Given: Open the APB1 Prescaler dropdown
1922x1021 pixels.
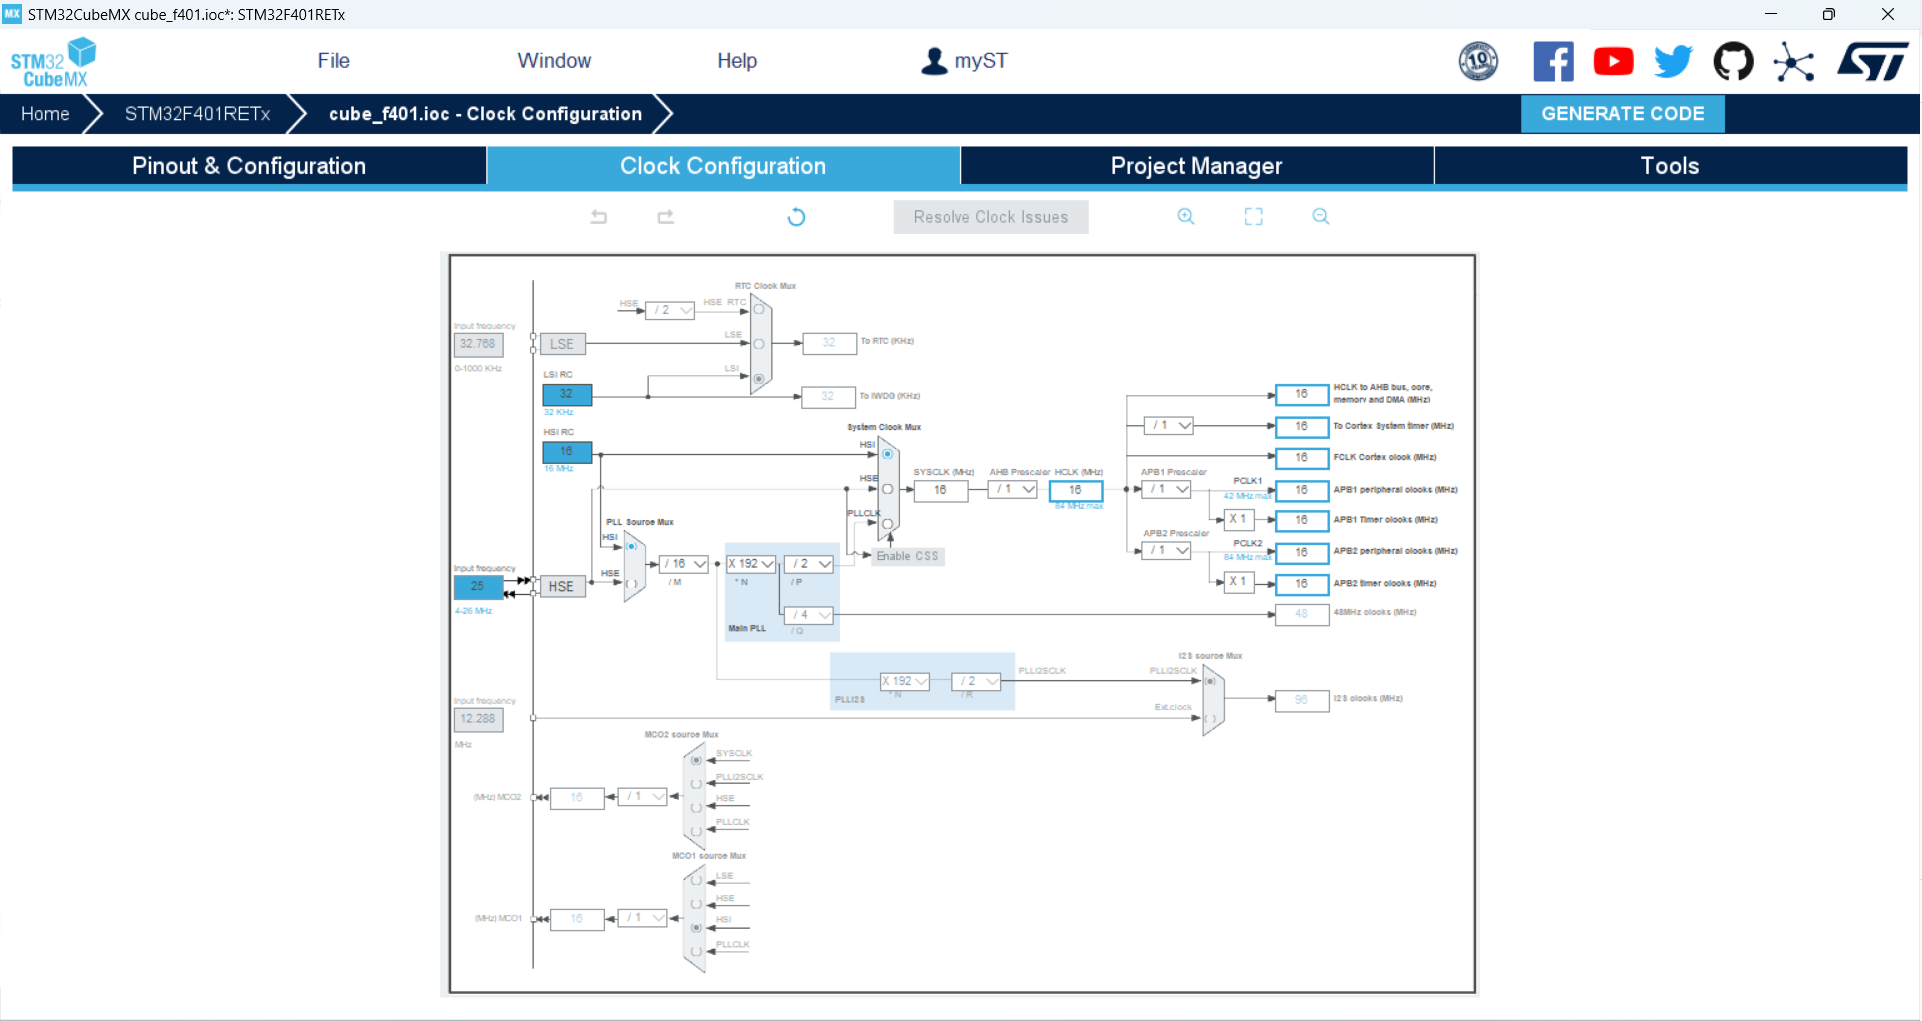Looking at the screenshot, I should pyautogui.click(x=1167, y=490).
